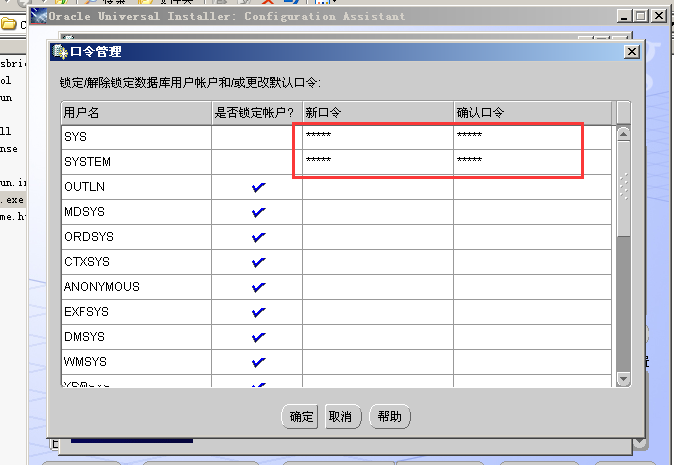Click the 用户名 column header
Viewport: 674px width, 465px height.
(x=136, y=113)
